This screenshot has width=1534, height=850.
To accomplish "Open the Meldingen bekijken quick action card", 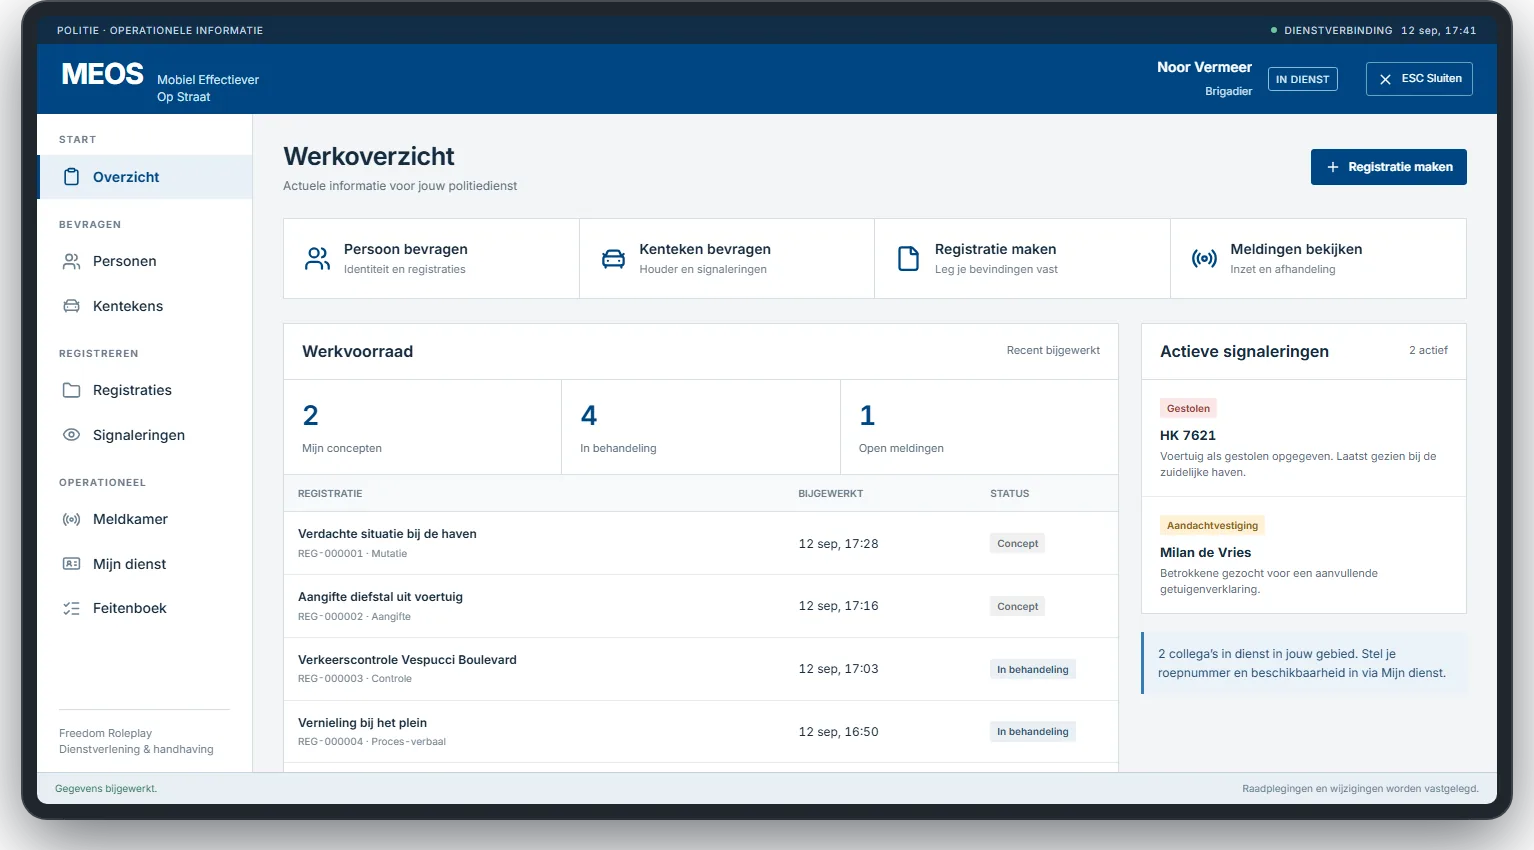I will [x=1318, y=259].
